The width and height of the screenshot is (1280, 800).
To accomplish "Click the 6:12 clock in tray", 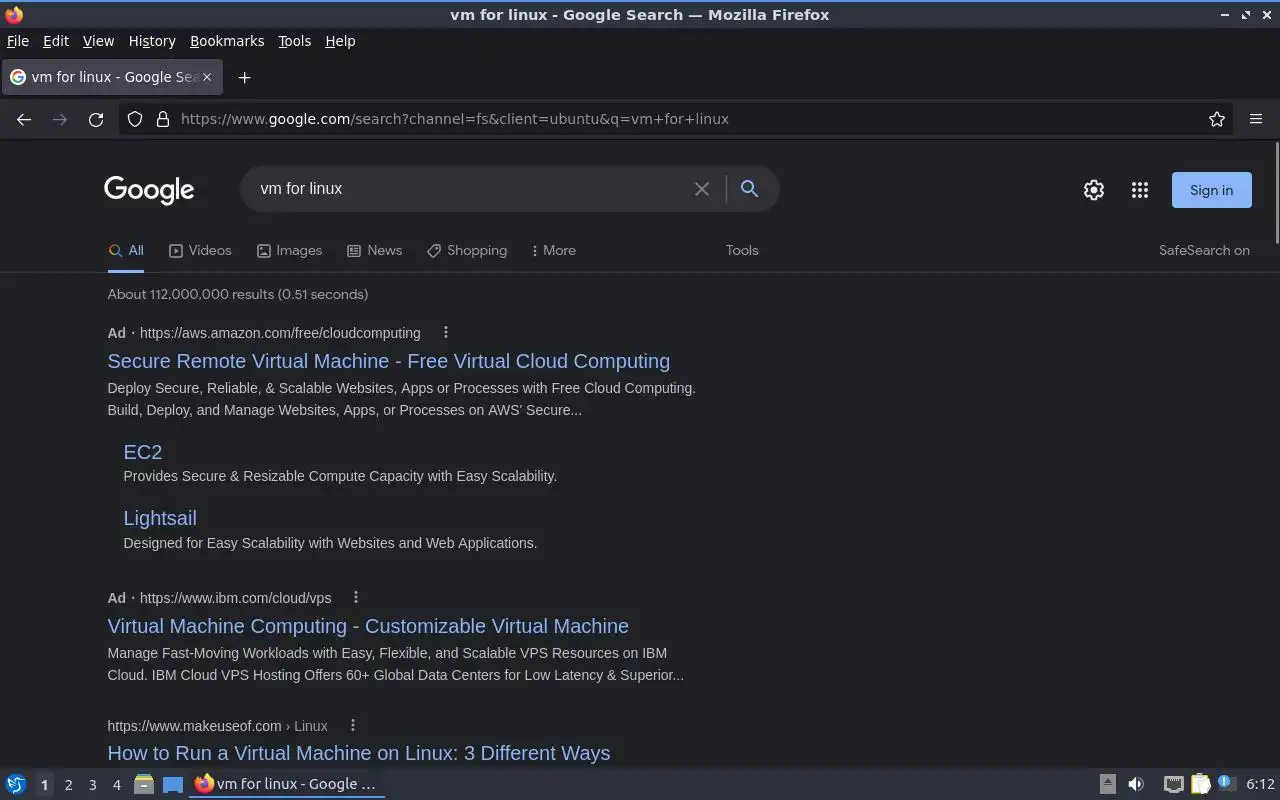I will 1261,784.
